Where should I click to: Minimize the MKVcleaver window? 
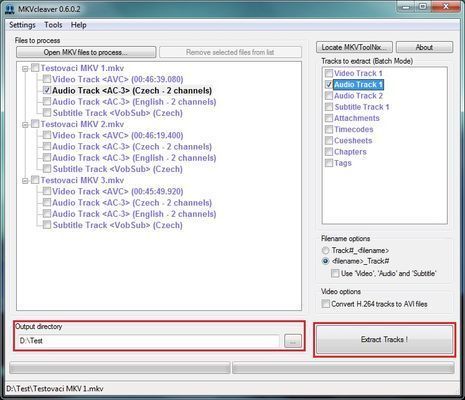tap(406, 6)
